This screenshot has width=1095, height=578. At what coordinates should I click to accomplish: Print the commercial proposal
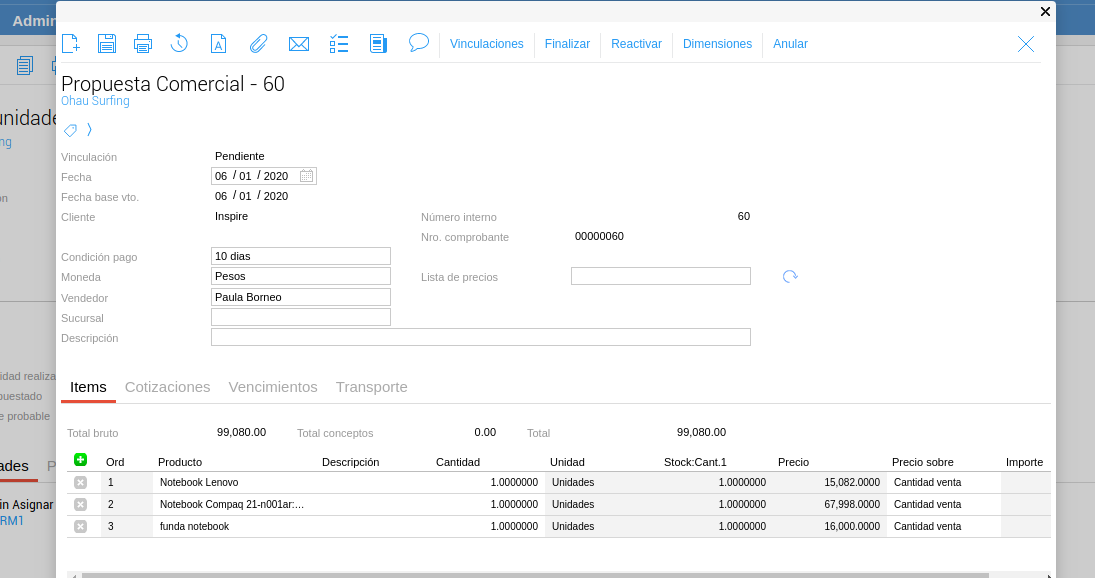point(143,43)
